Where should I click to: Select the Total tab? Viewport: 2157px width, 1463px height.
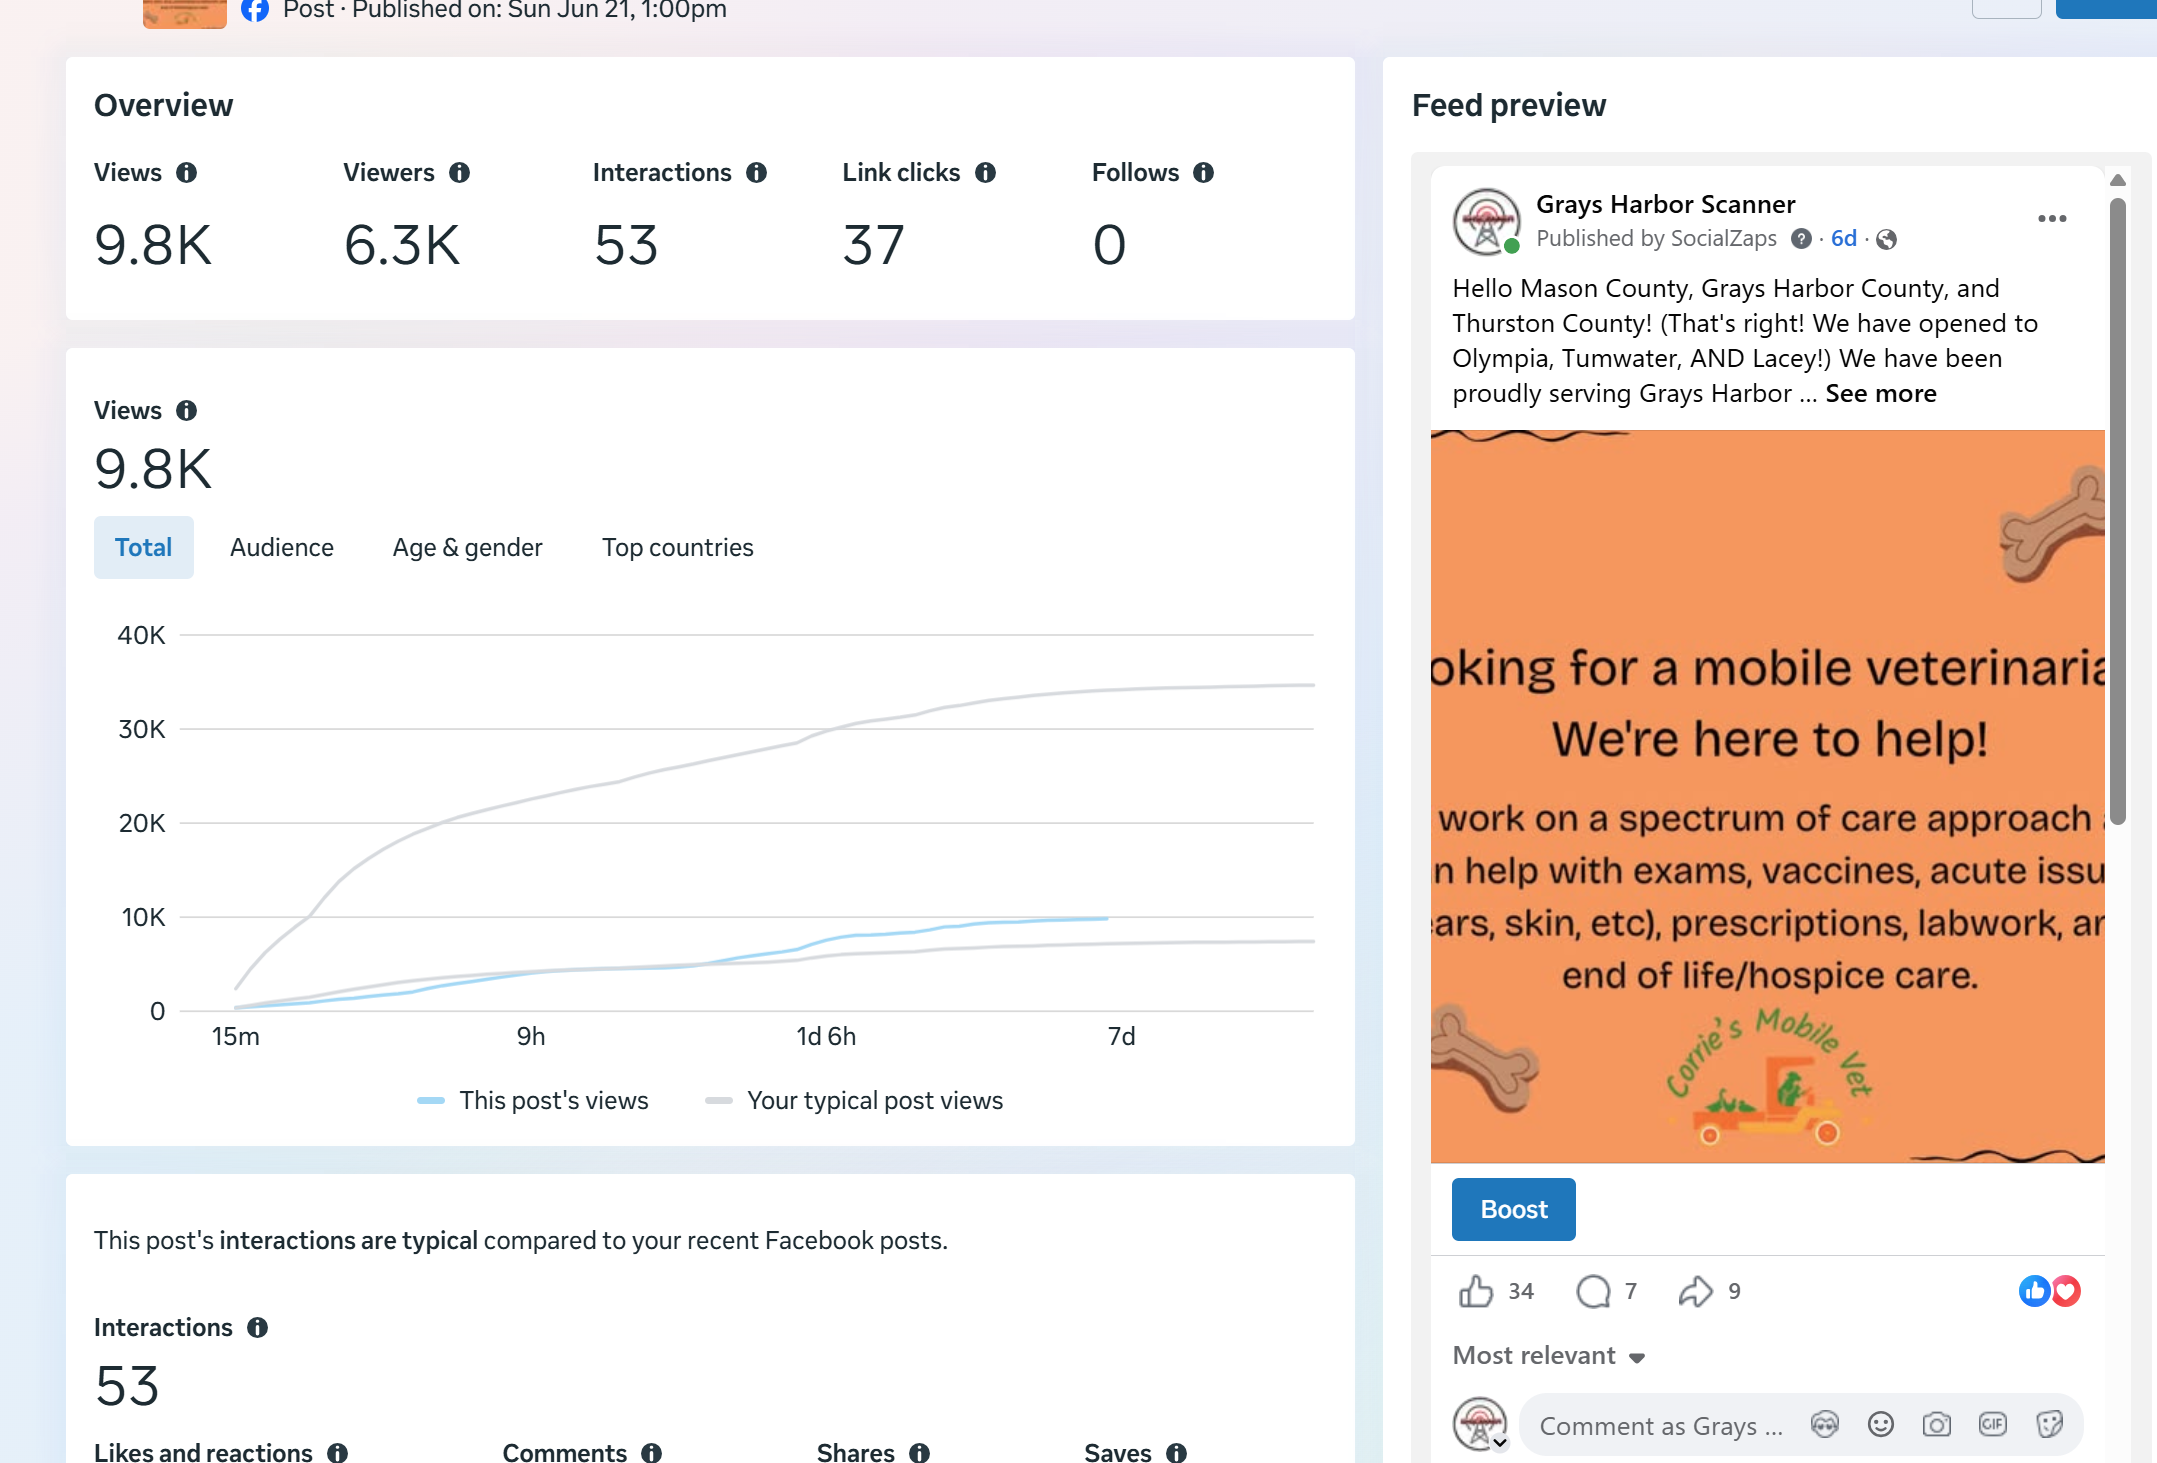click(143, 548)
